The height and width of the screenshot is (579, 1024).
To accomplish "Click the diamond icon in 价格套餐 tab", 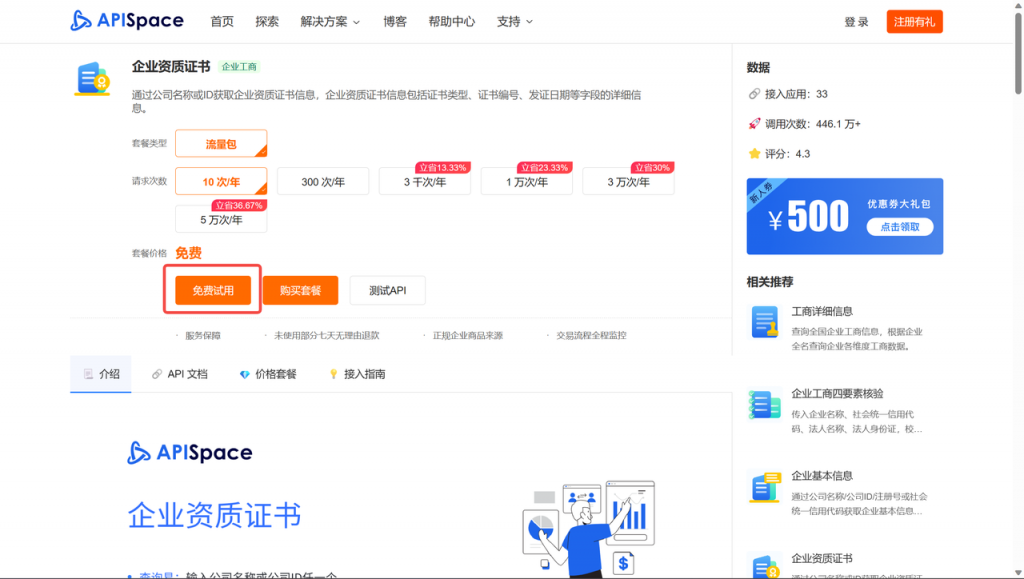I will [244, 374].
